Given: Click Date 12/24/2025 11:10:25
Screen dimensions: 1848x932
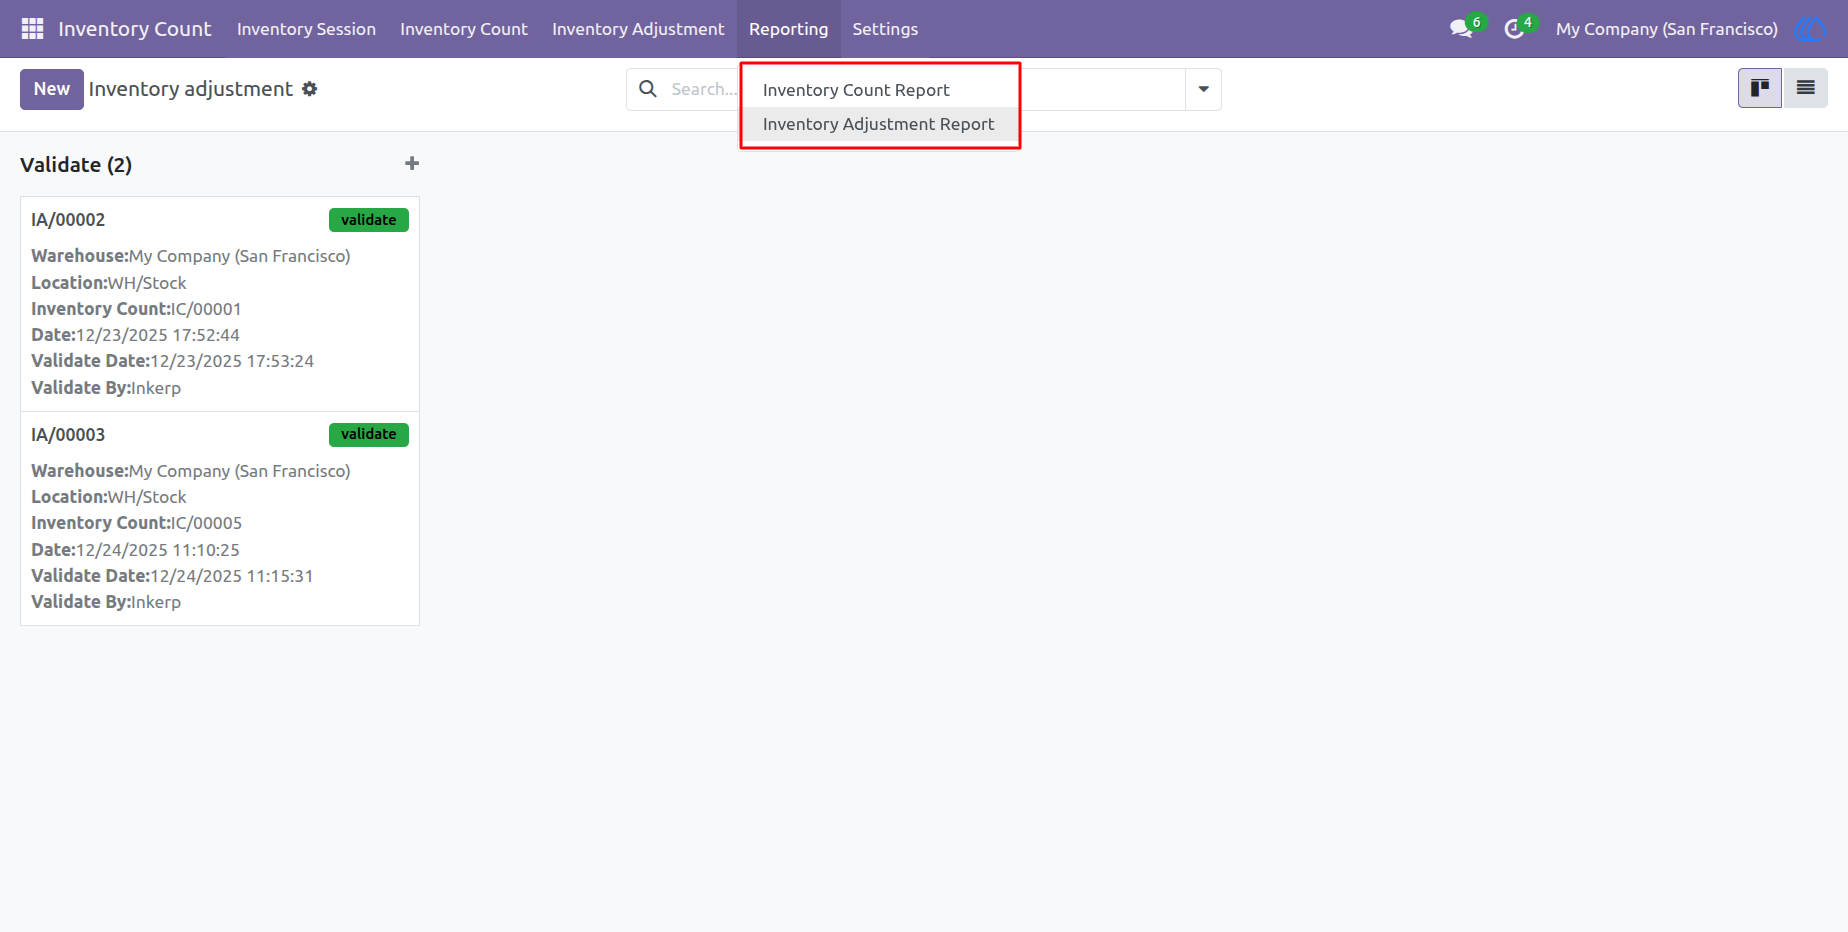Looking at the screenshot, I should tap(135, 550).
